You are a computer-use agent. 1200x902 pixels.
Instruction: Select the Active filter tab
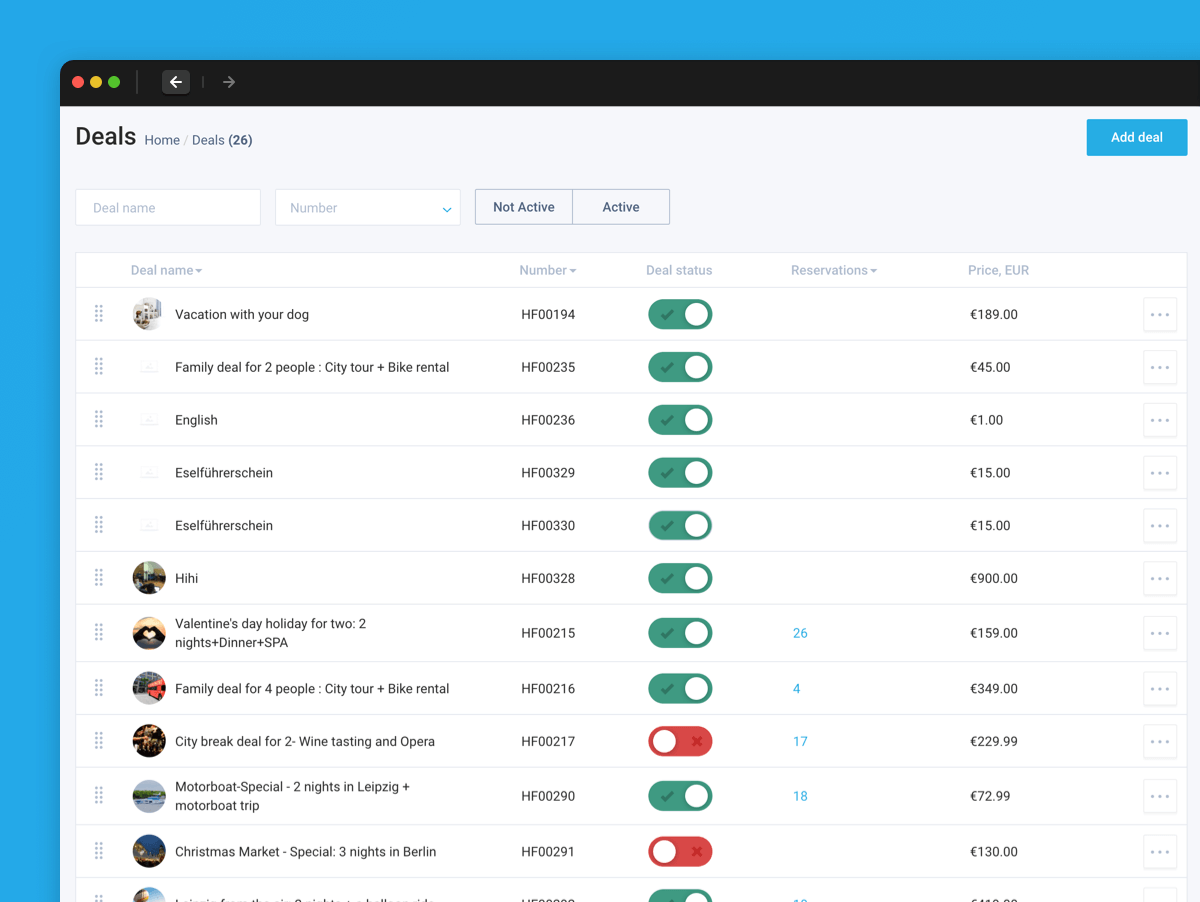(x=620, y=207)
